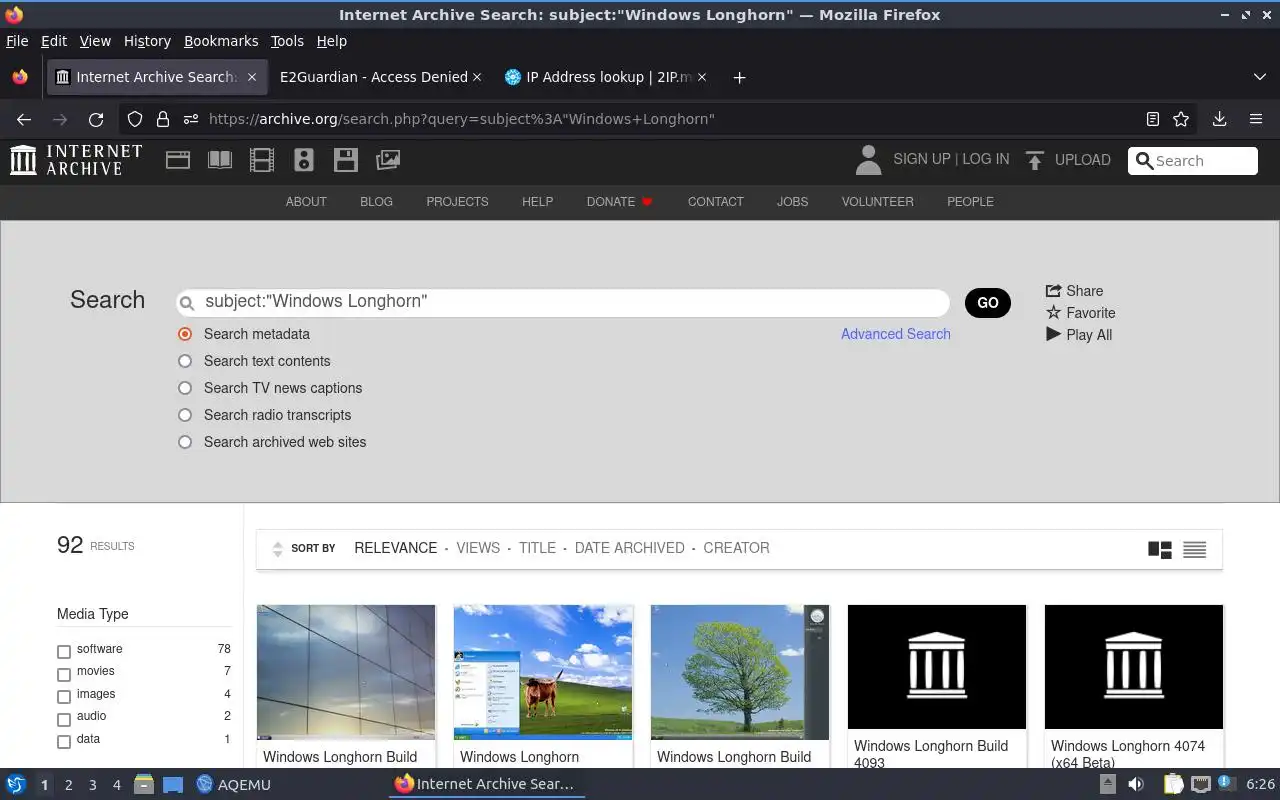Click the Upload arrow icon

(1035, 160)
